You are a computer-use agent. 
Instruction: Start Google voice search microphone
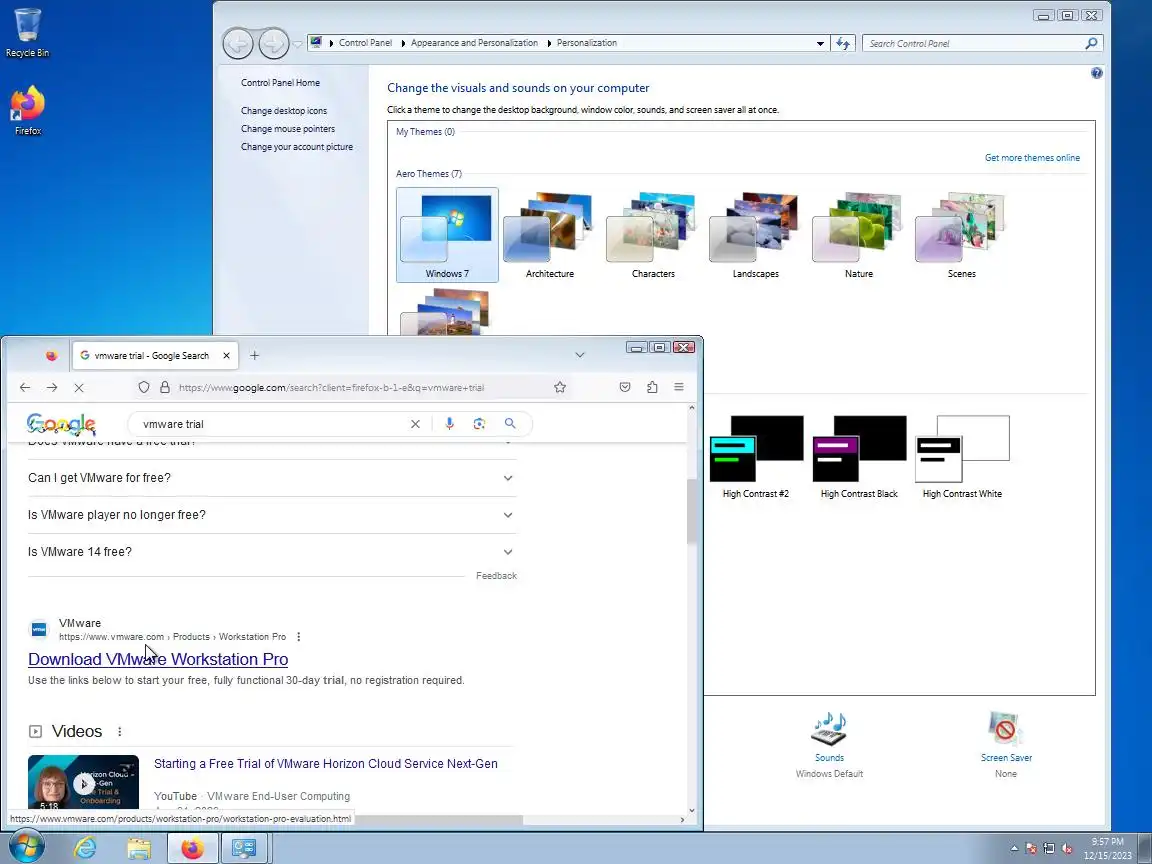tap(449, 424)
